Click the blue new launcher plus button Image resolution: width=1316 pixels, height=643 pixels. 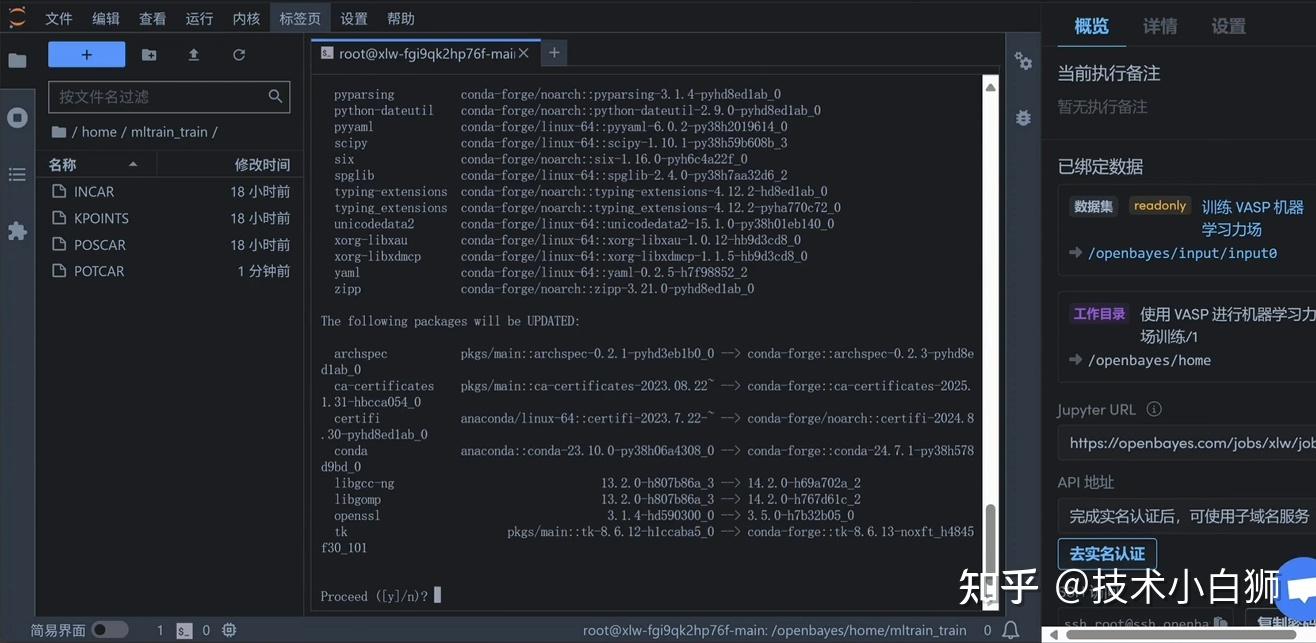click(87, 55)
